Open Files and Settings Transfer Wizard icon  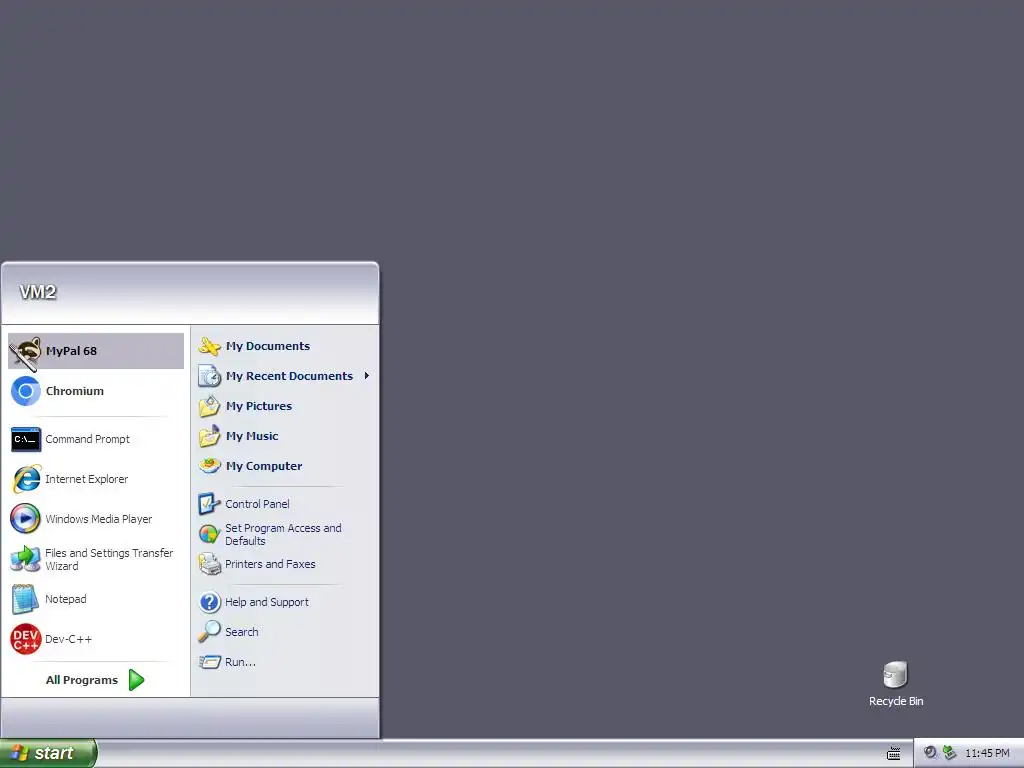coord(25,559)
